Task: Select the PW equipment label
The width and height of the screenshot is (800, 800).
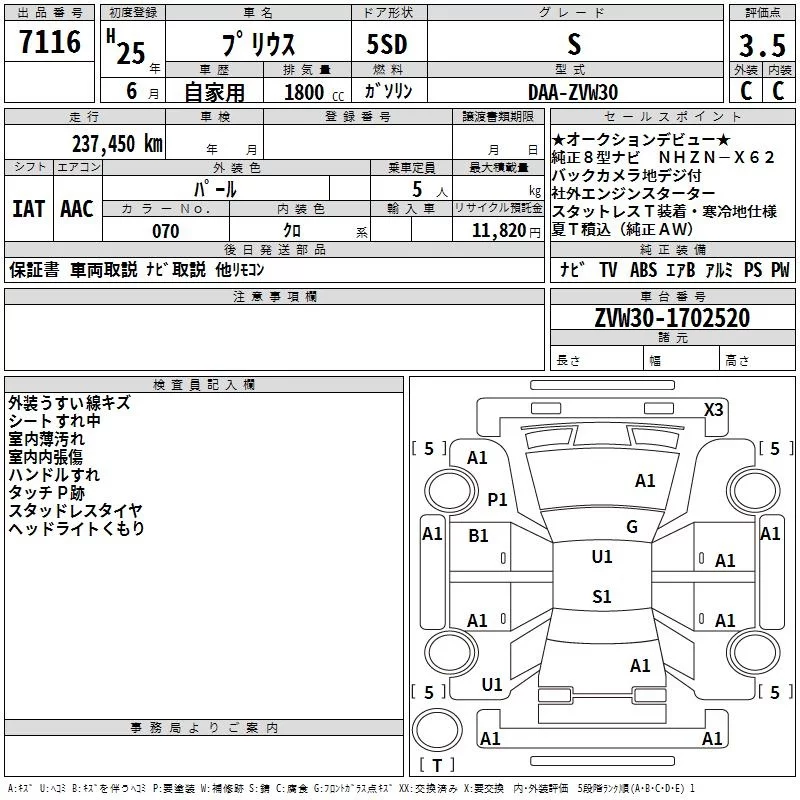Action: pos(780,270)
